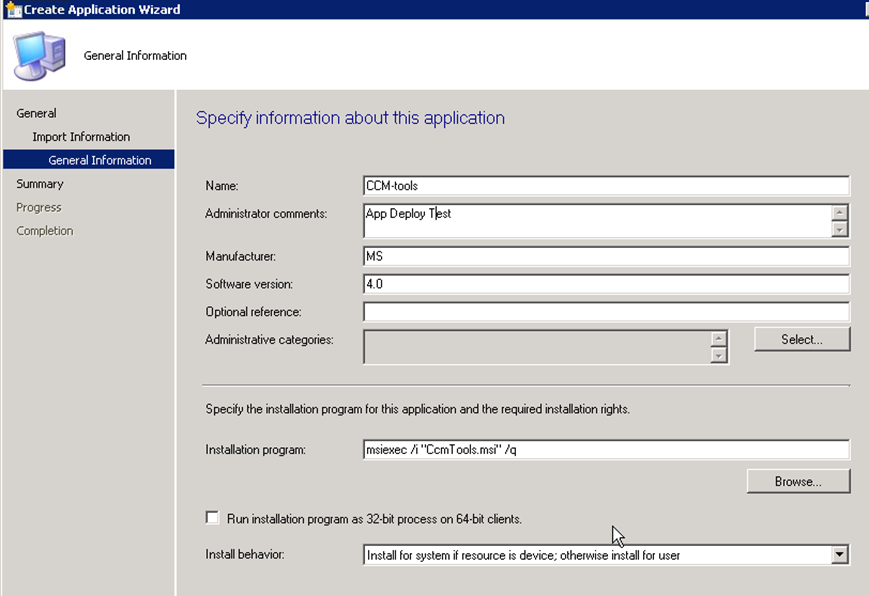Click Select... button for administrative categories
Viewport: 869px width, 596px height.
802,339
